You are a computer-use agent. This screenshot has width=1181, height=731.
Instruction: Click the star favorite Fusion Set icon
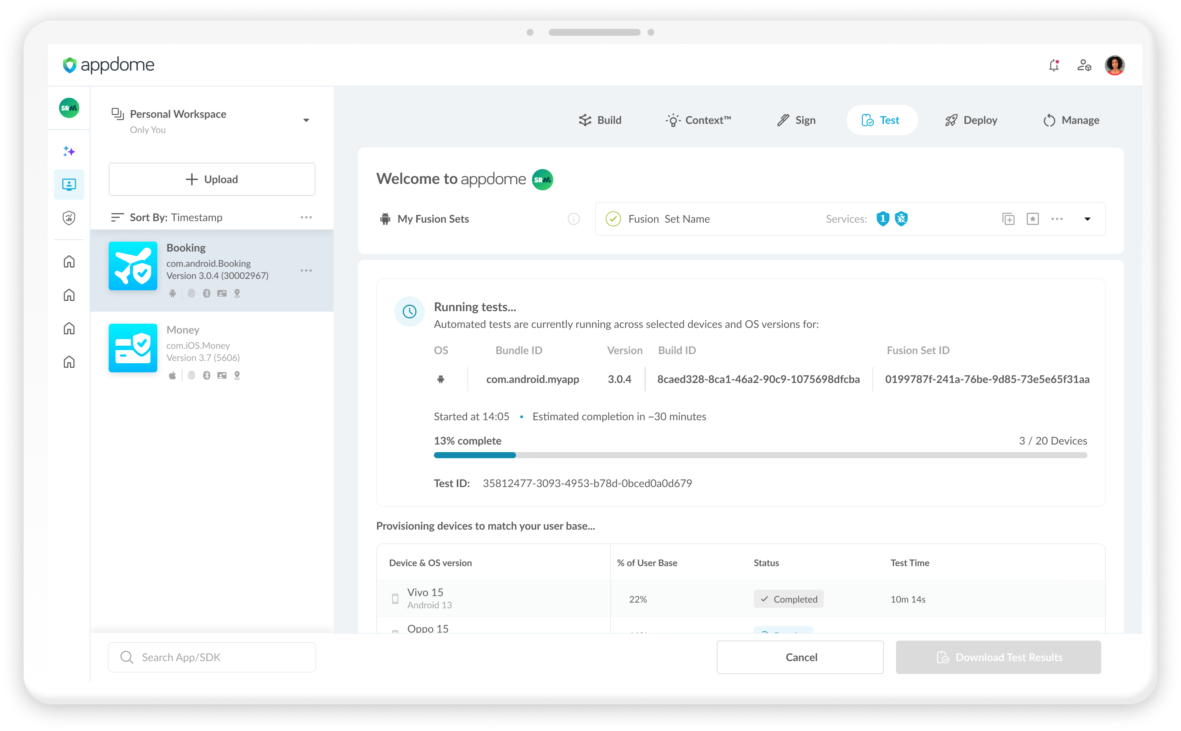point(1033,219)
